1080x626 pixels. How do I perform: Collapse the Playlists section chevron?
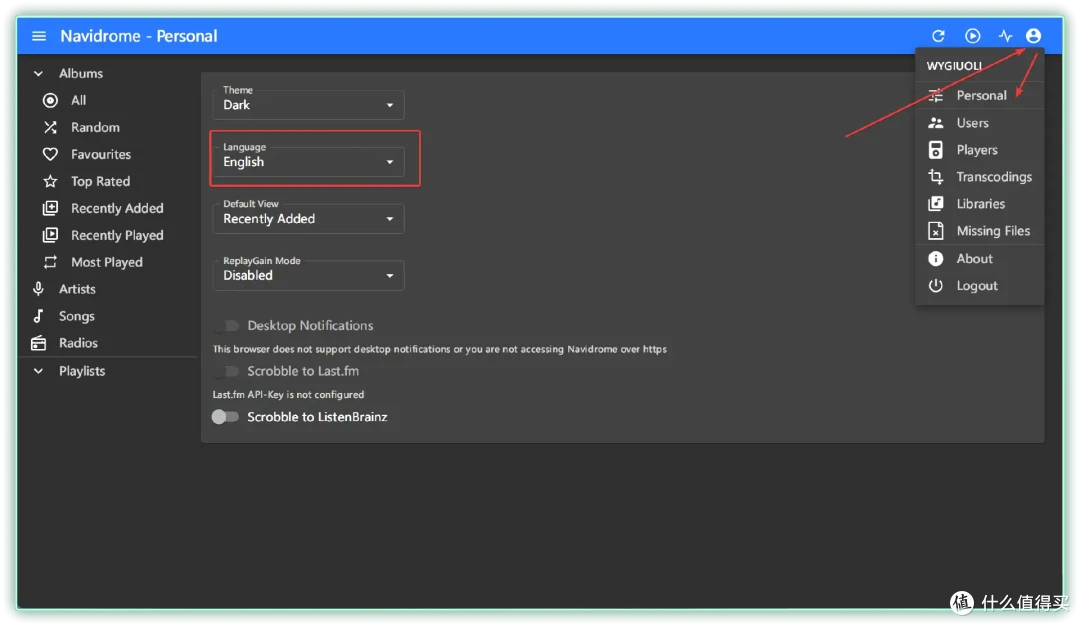[39, 371]
